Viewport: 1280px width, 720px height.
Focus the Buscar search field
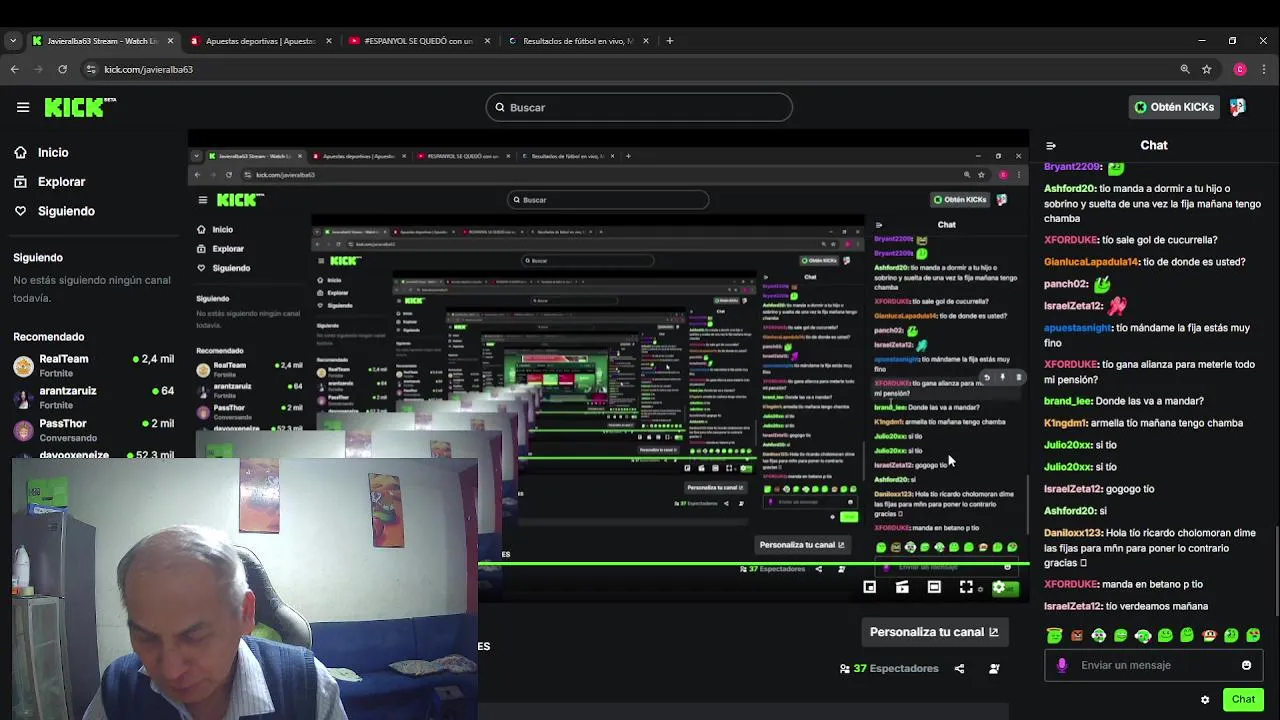point(639,107)
